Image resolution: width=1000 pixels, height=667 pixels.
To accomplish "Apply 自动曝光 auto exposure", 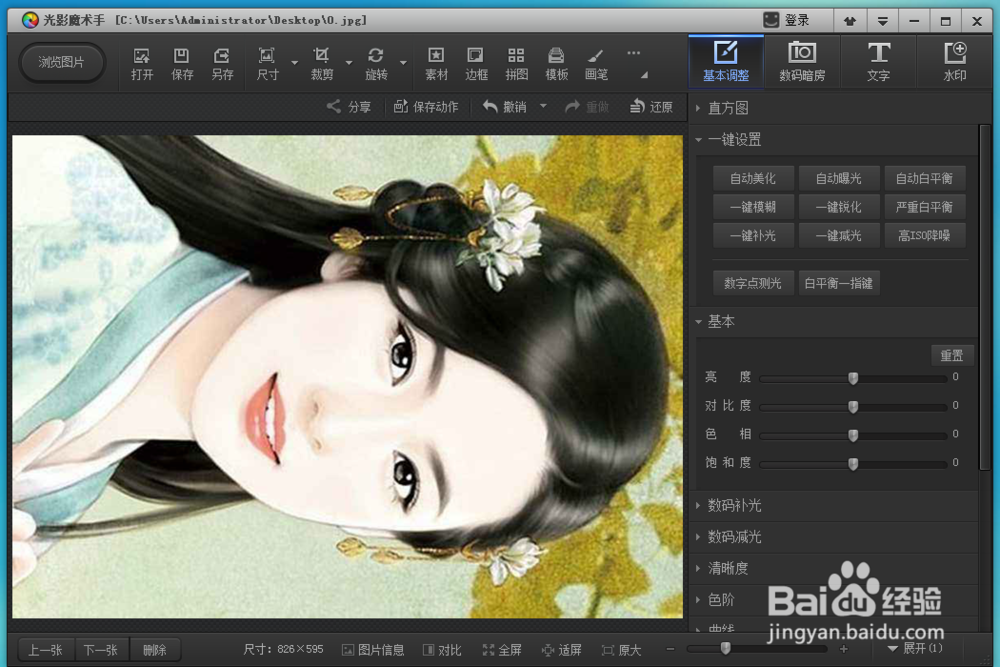I will coord(839,178).
